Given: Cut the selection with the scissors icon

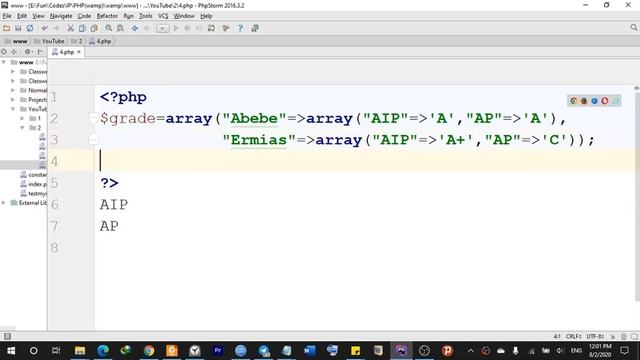Looking at the screenshot, I should tap(71, 28).
